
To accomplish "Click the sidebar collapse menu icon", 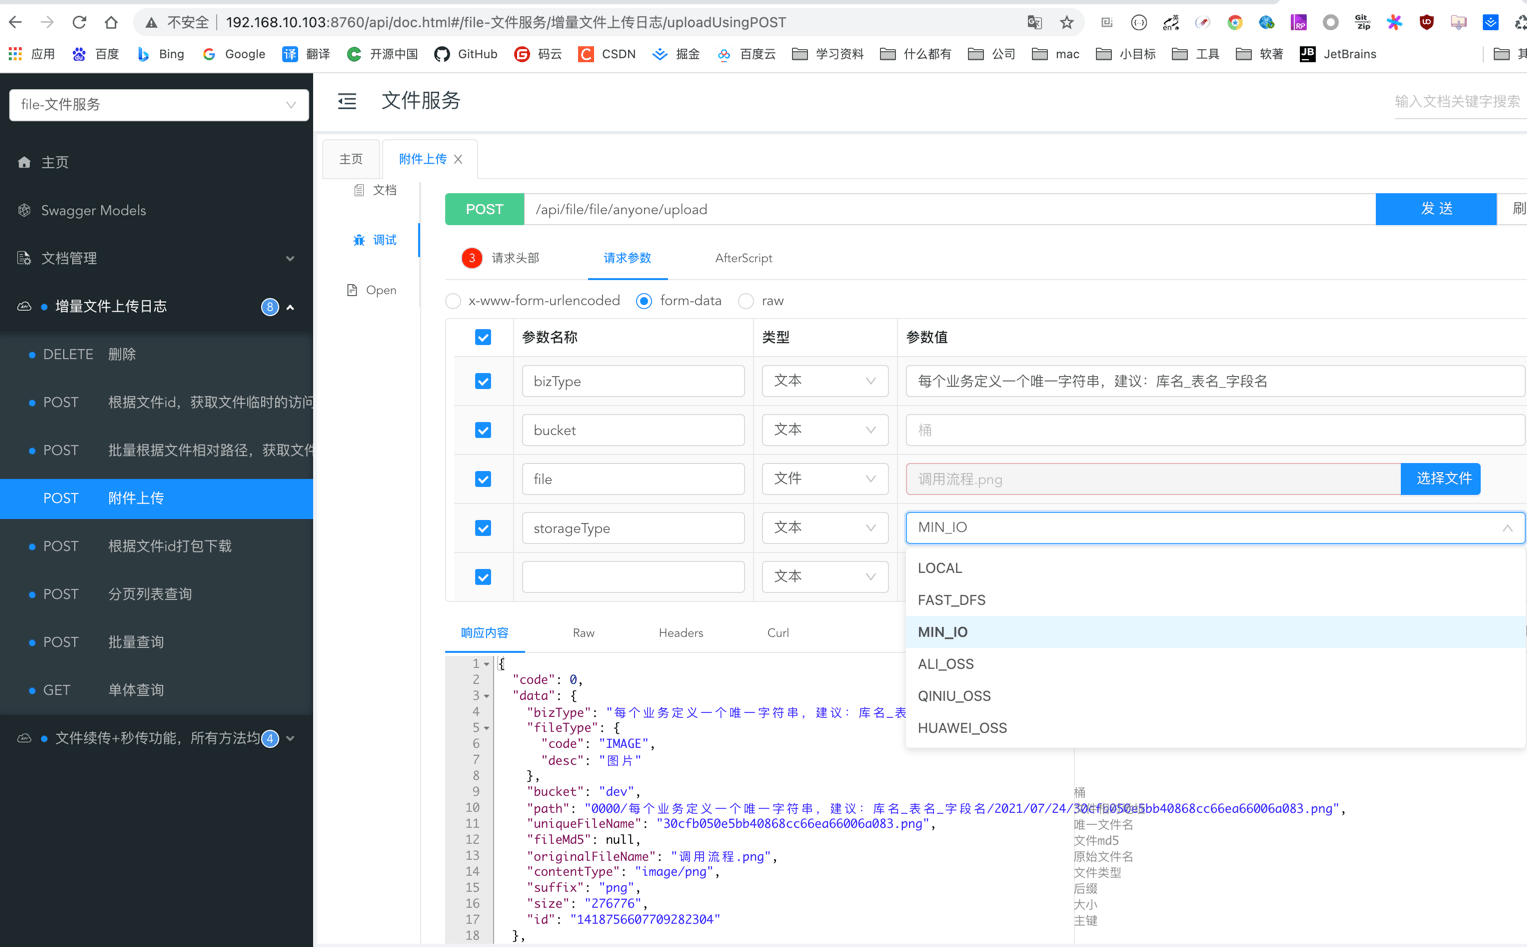I will coord(347,101).
